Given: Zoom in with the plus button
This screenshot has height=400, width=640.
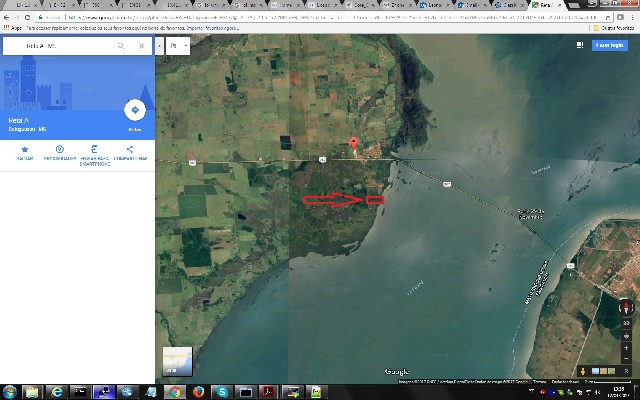Looking at the screenshot, I should (627, 348).
